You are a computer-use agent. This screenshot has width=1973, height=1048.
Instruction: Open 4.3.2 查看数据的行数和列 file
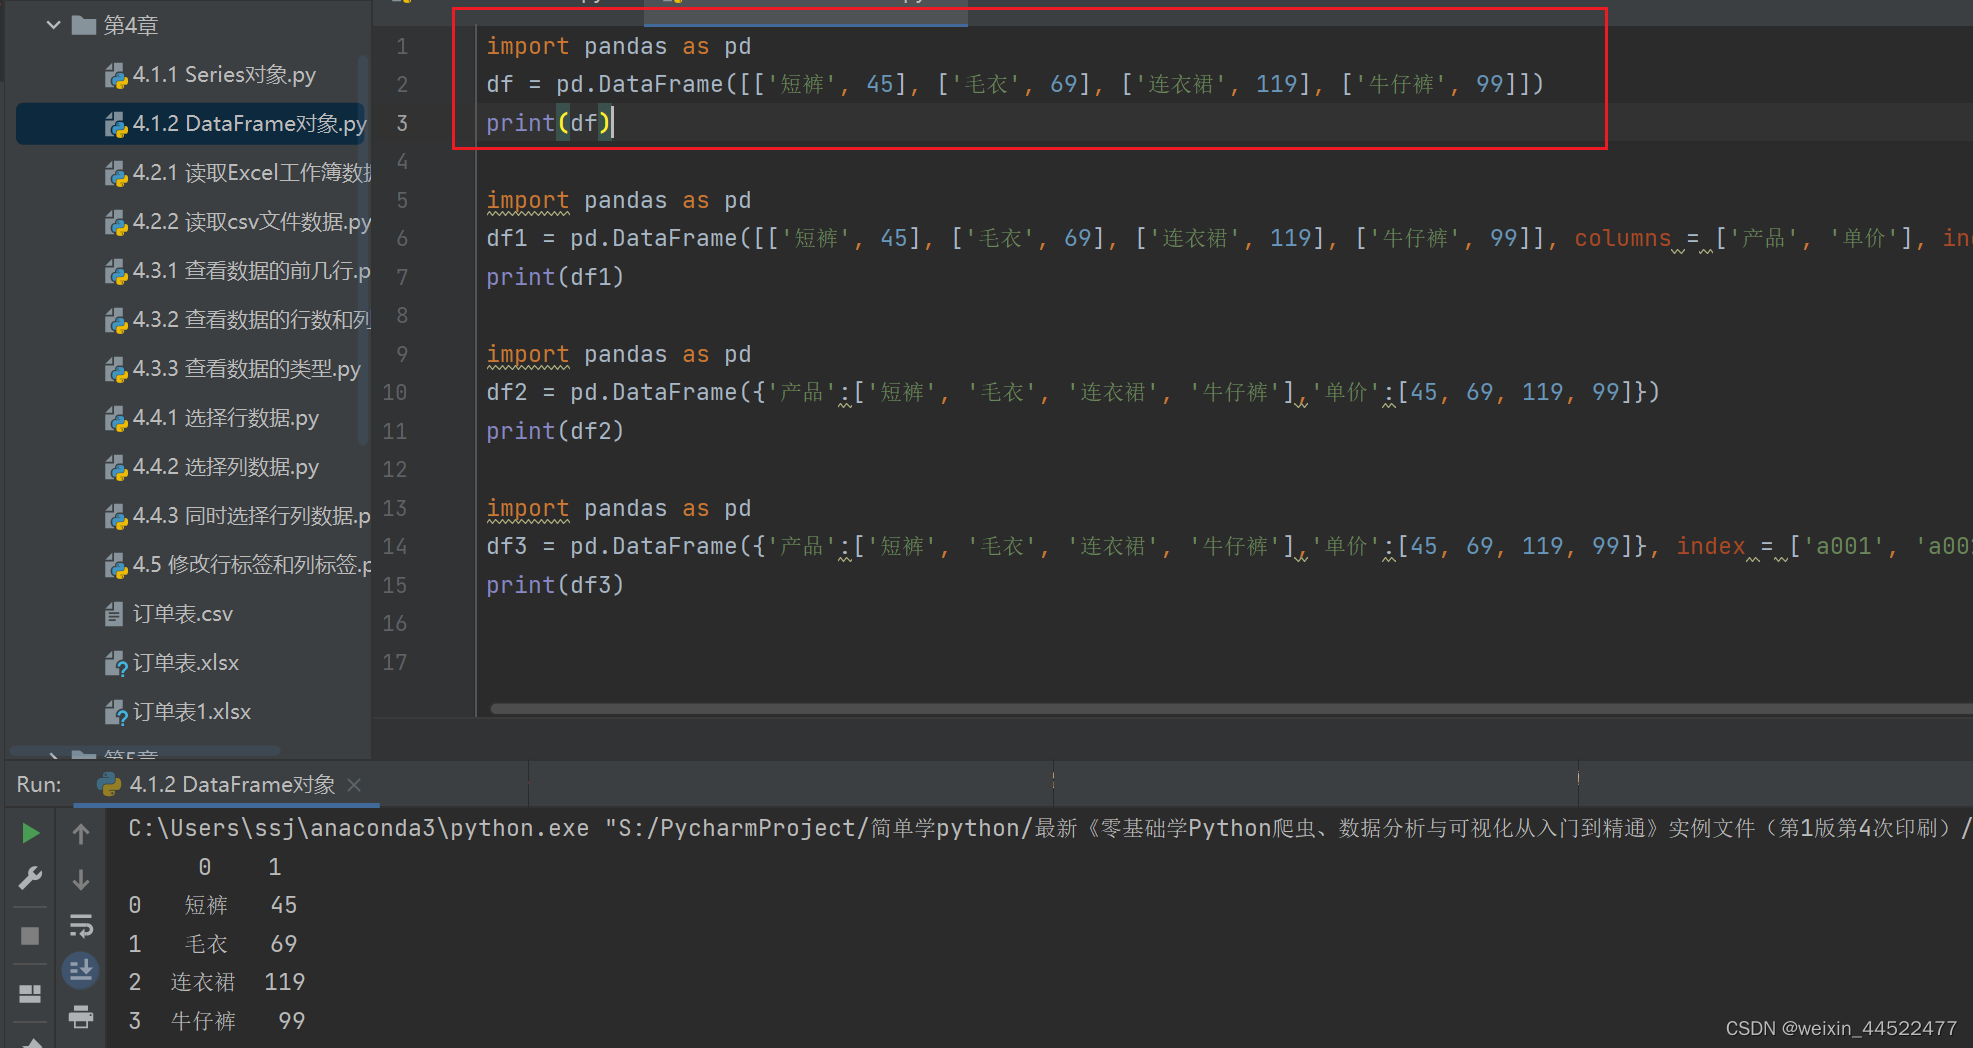tap(251, 320)
